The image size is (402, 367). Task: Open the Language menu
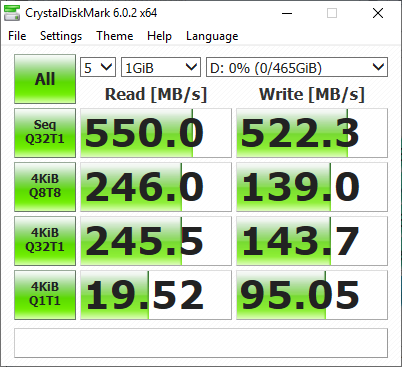pos(212,36)
